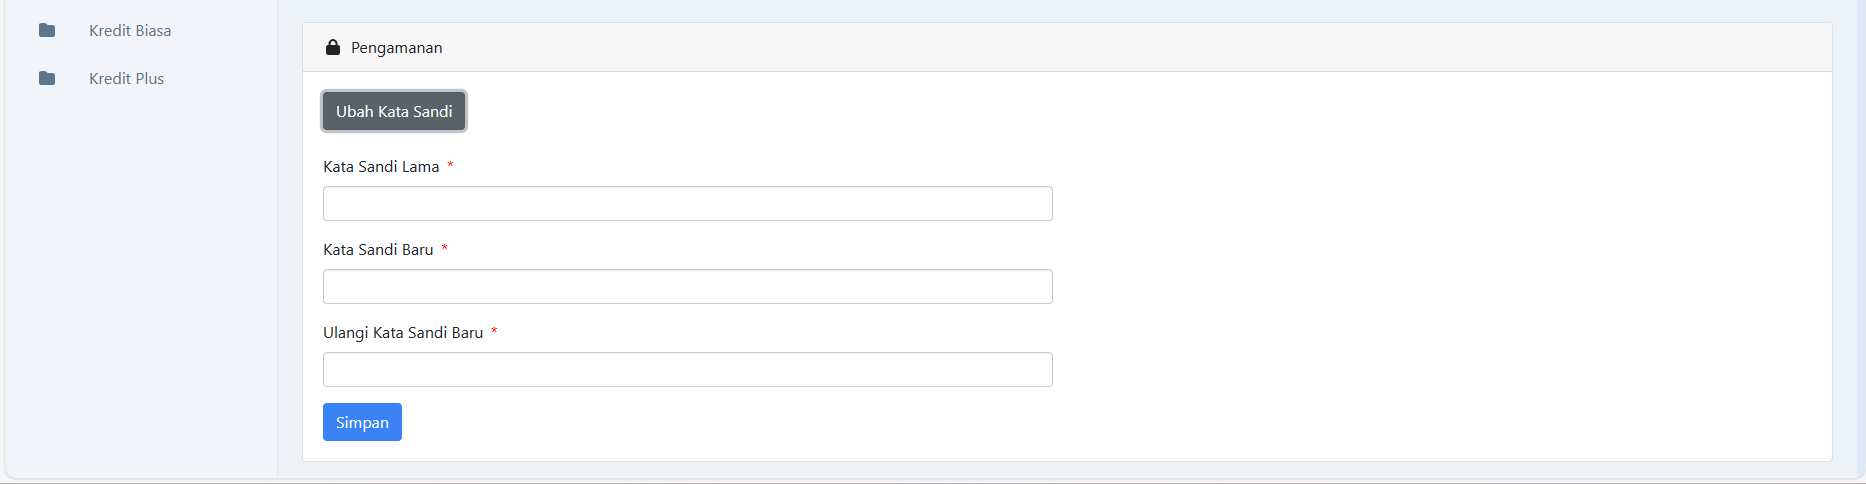Focus the Kata Sandi Lama input field
Screen dimensions: 1866x484
pos(687,204)
